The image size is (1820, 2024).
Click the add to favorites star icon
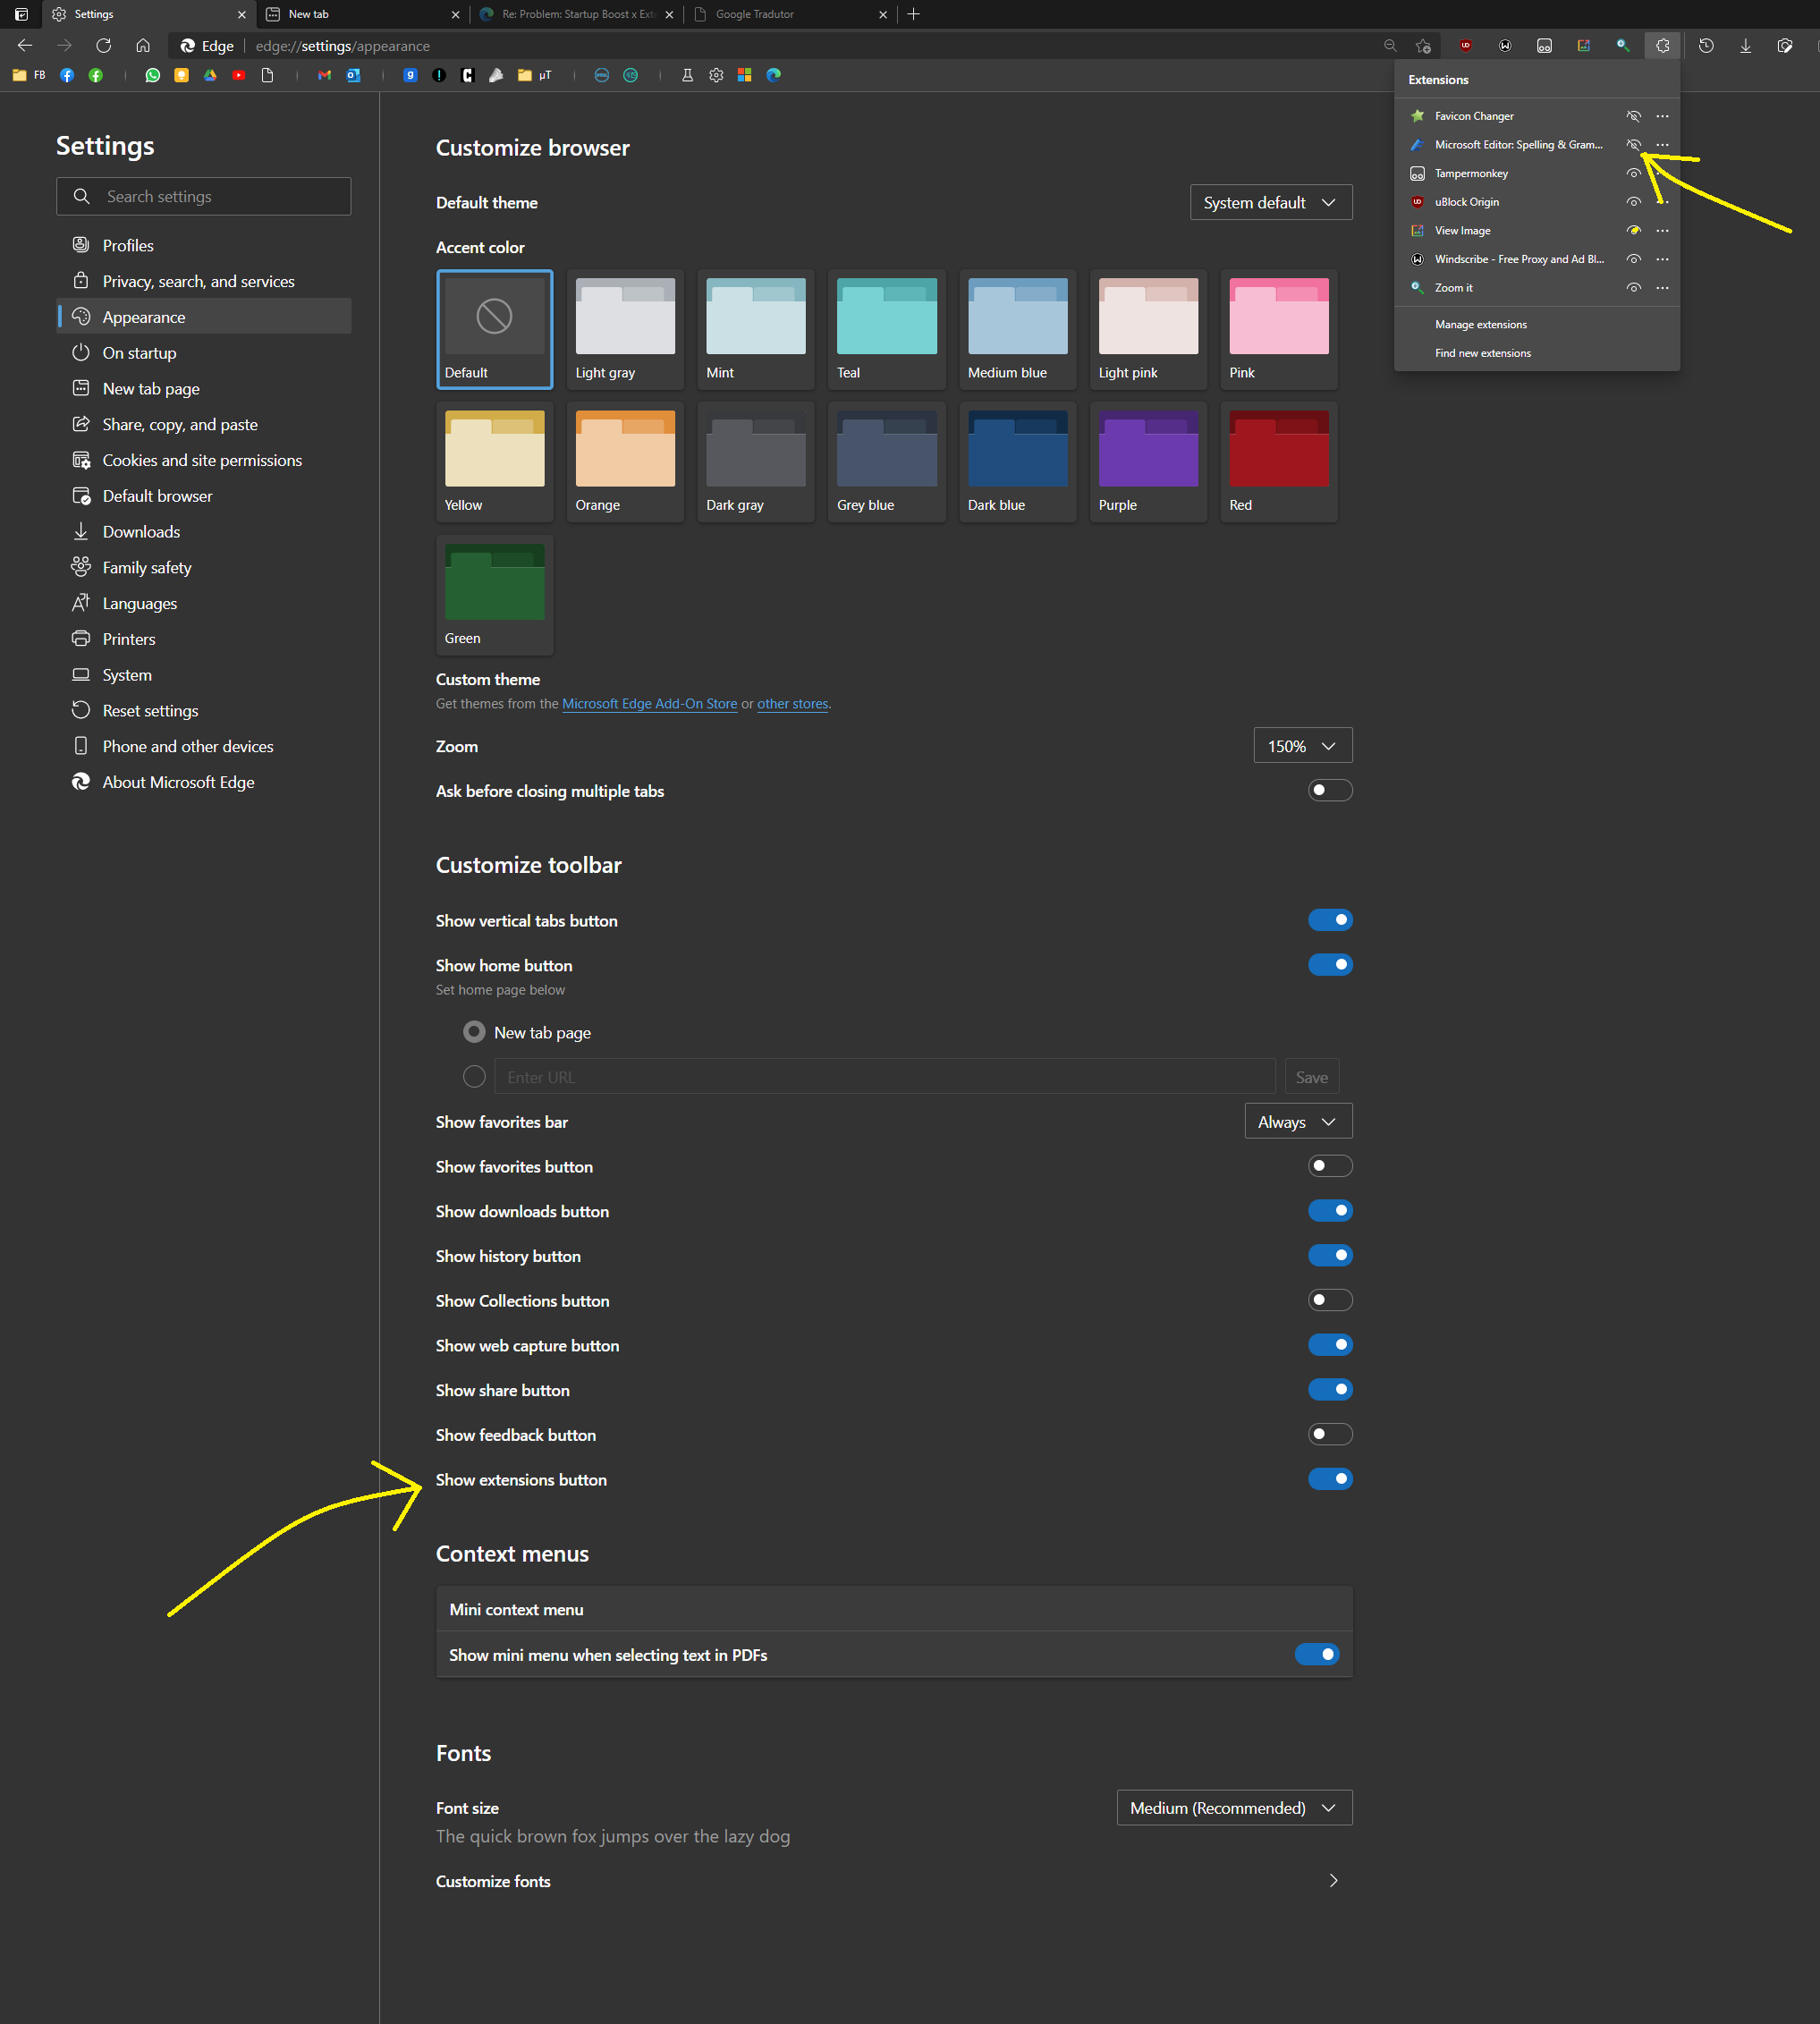click(1423, 46)
